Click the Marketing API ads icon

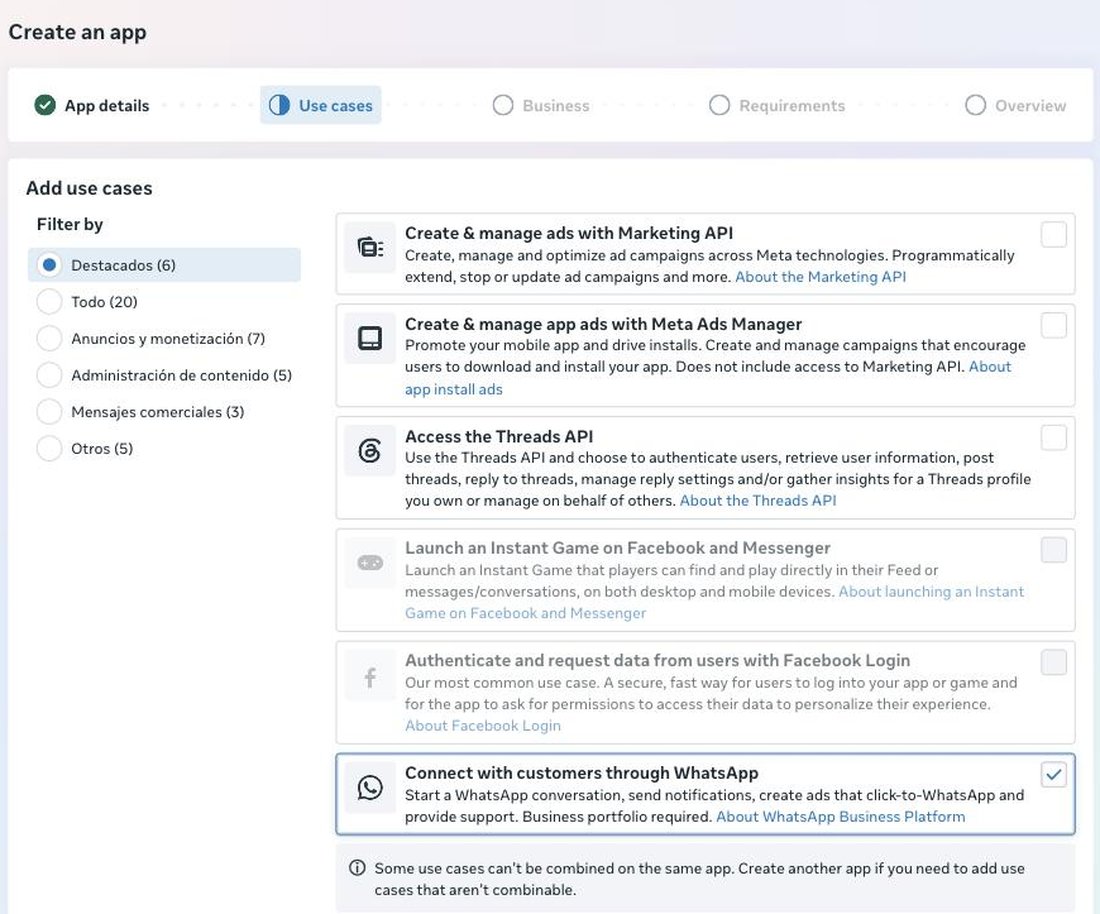click(x=370, y=247)
